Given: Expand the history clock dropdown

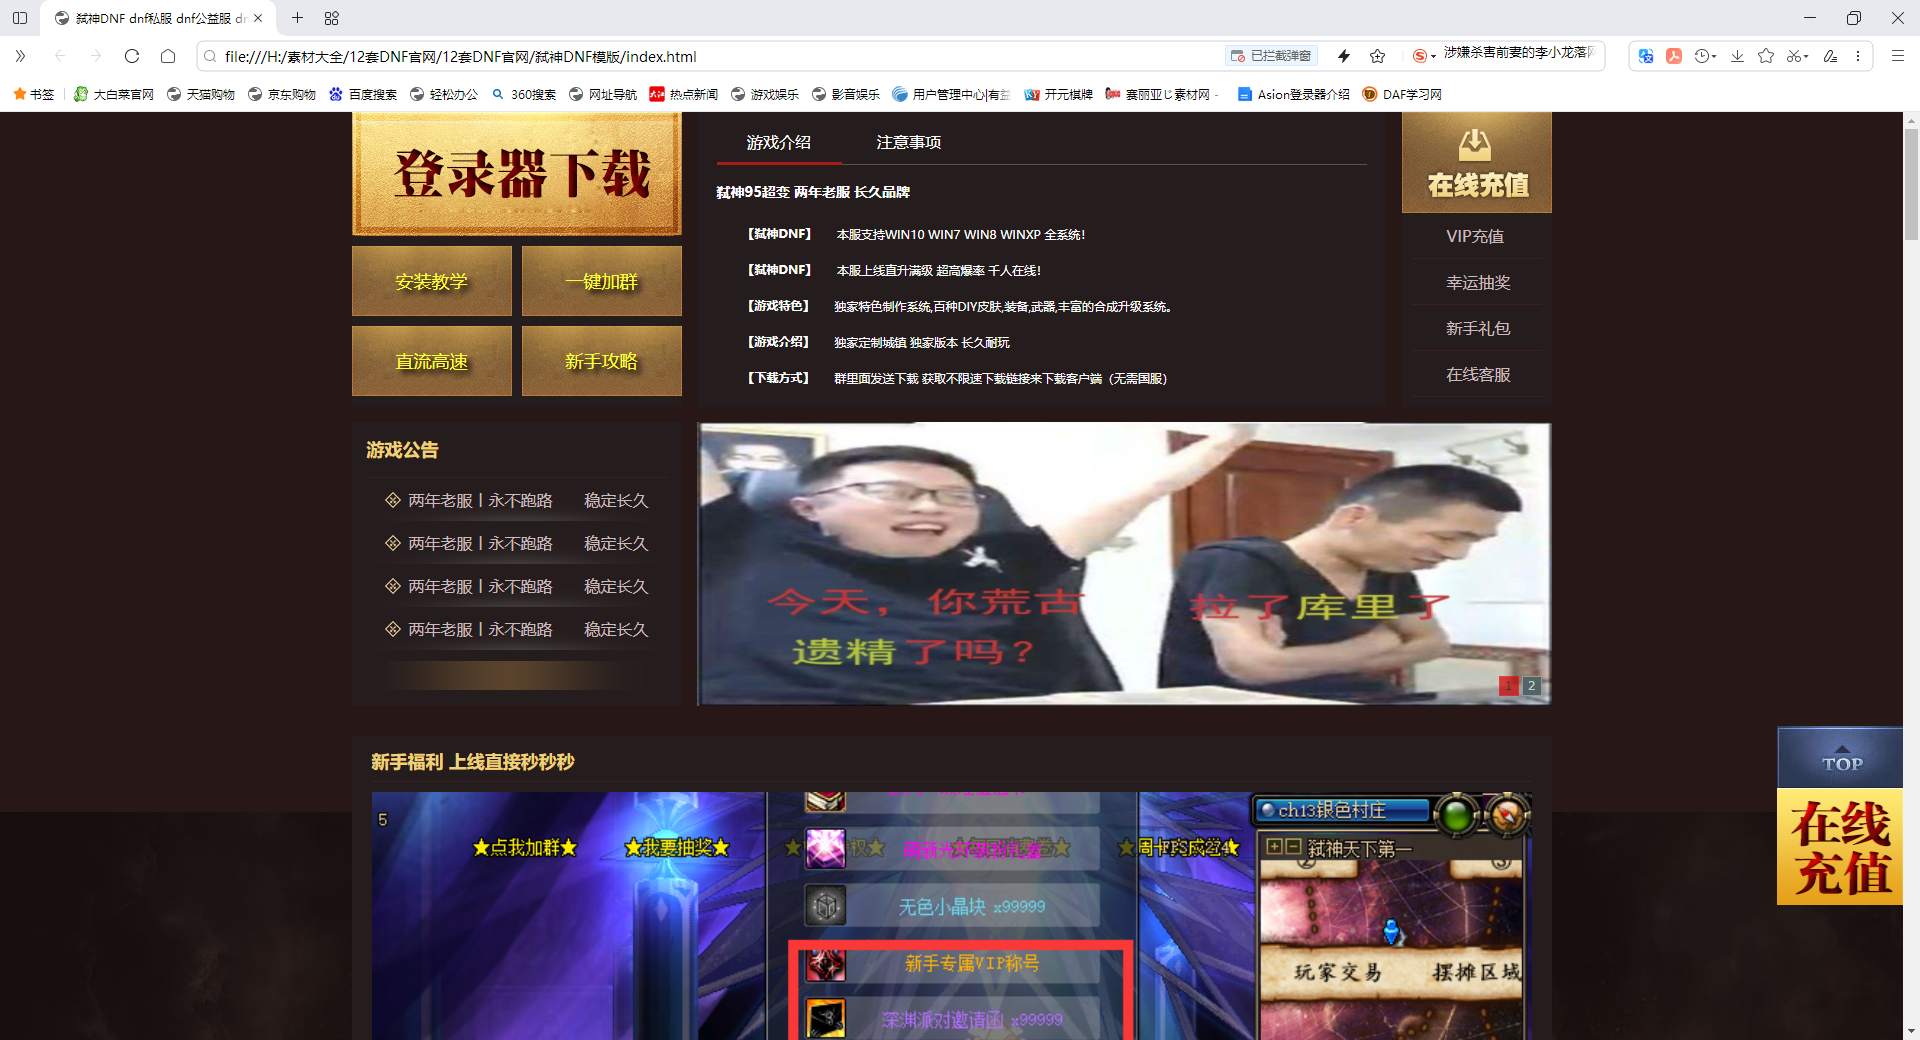Looking at the screenshot, I should (x=1705, y=56).
